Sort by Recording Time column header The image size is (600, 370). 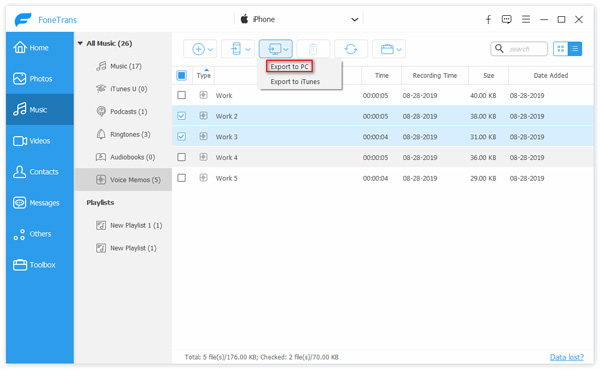[435, 75]
